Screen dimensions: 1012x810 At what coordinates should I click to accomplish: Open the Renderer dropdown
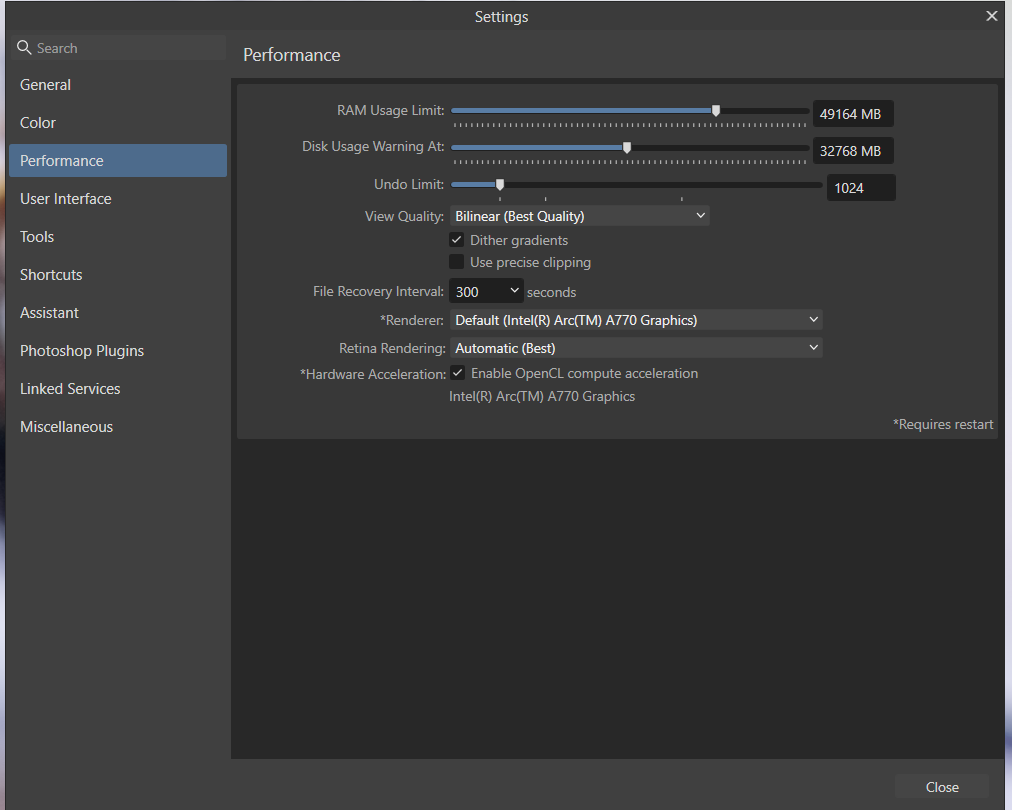(x=636, y=320)
